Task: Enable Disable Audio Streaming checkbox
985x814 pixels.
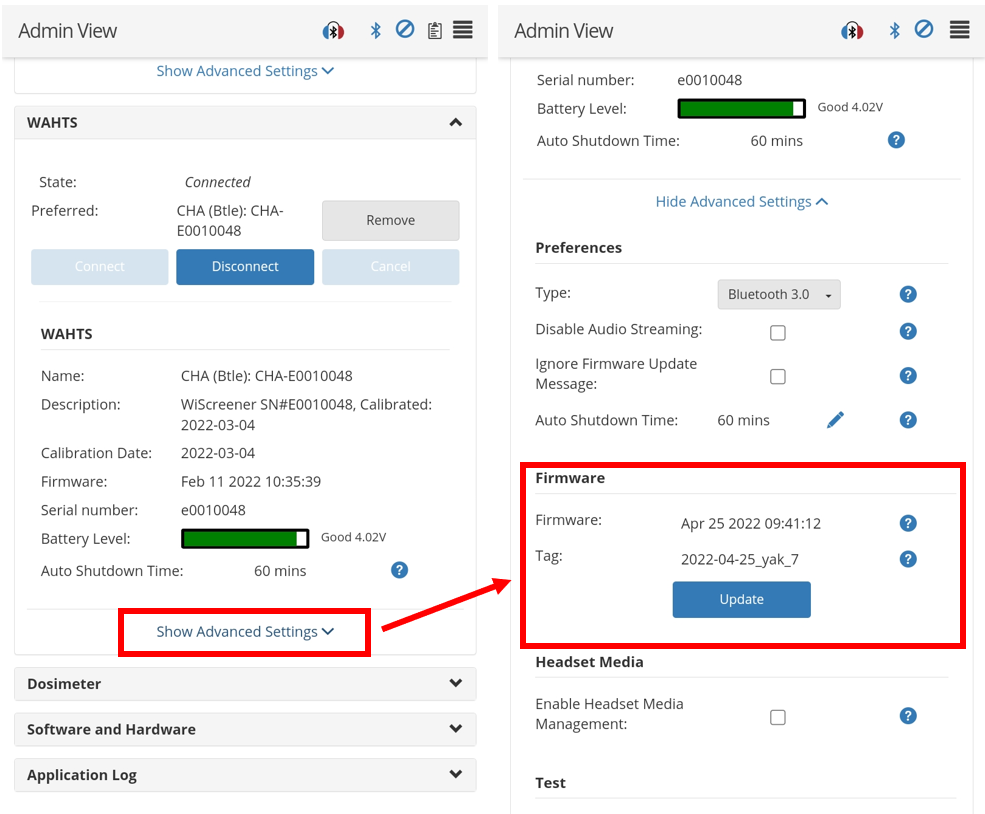Action: coord(777,333)
